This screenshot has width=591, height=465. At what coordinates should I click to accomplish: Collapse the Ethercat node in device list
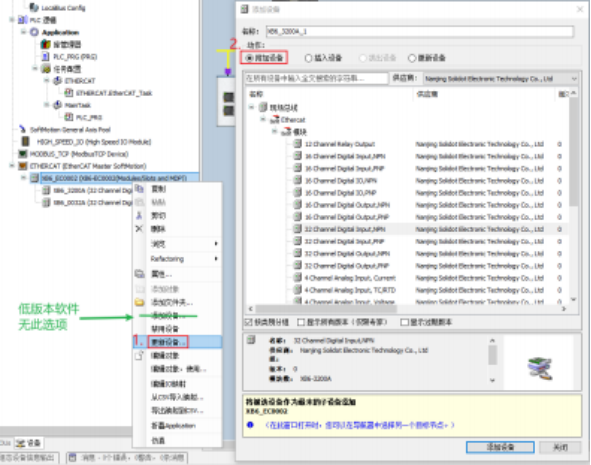263,119
